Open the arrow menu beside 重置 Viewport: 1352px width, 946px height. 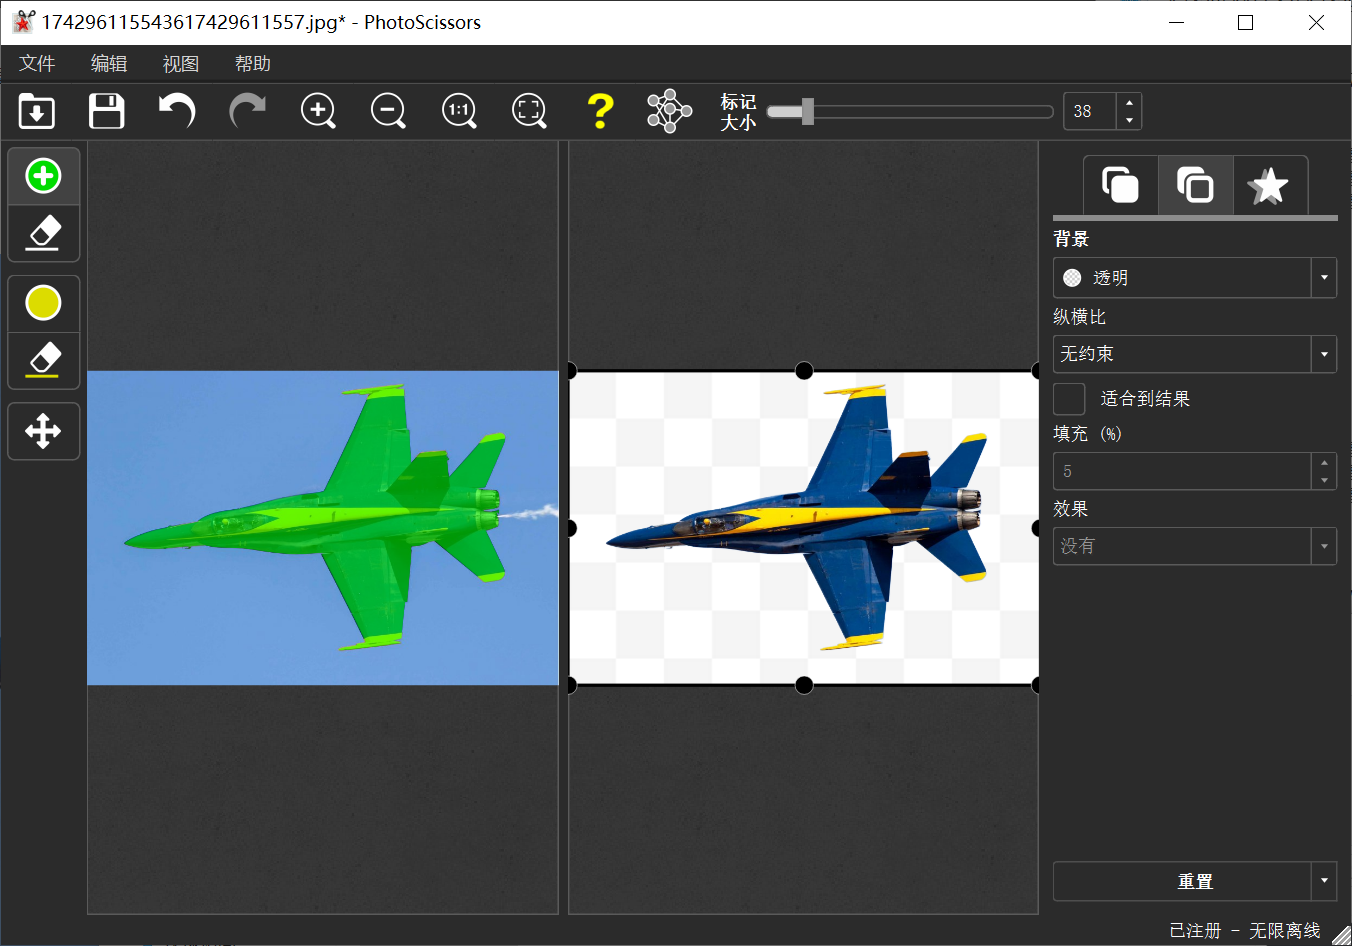[1324, 881]
